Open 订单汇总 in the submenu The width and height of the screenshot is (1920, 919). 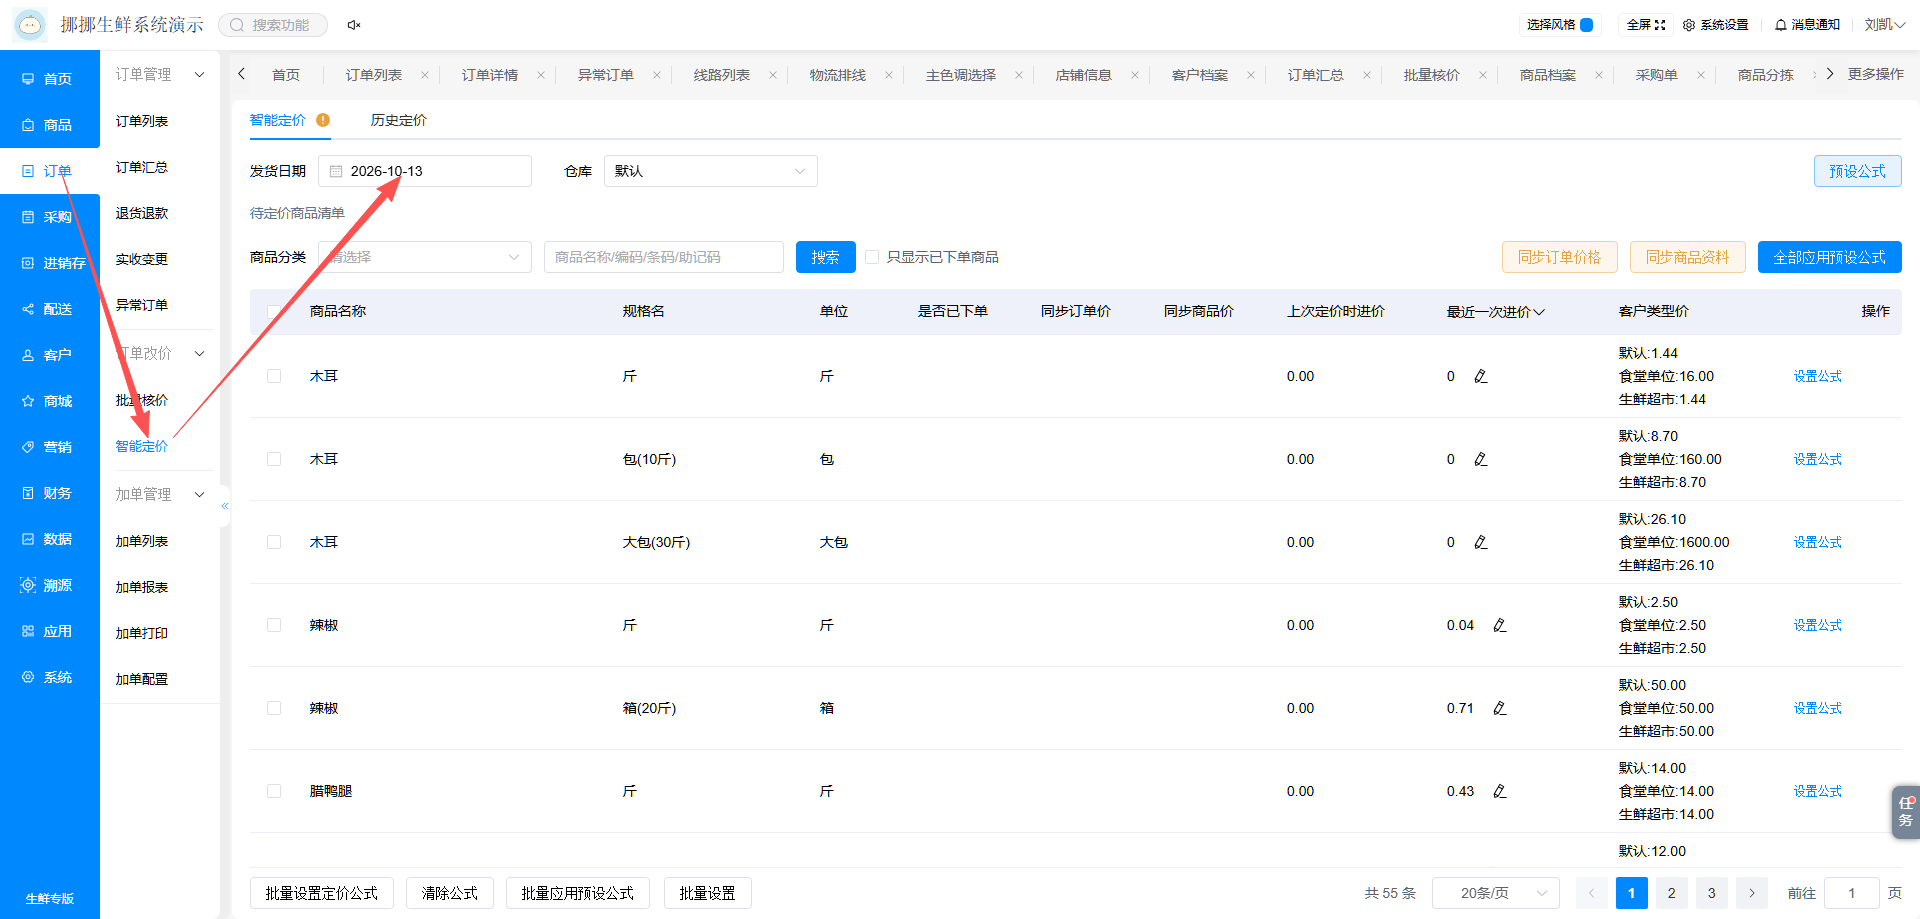(141, 167)
